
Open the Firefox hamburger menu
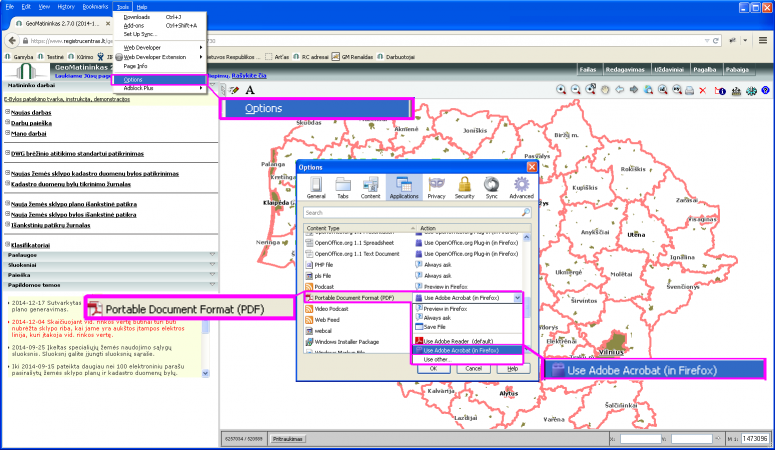[763, 41]
